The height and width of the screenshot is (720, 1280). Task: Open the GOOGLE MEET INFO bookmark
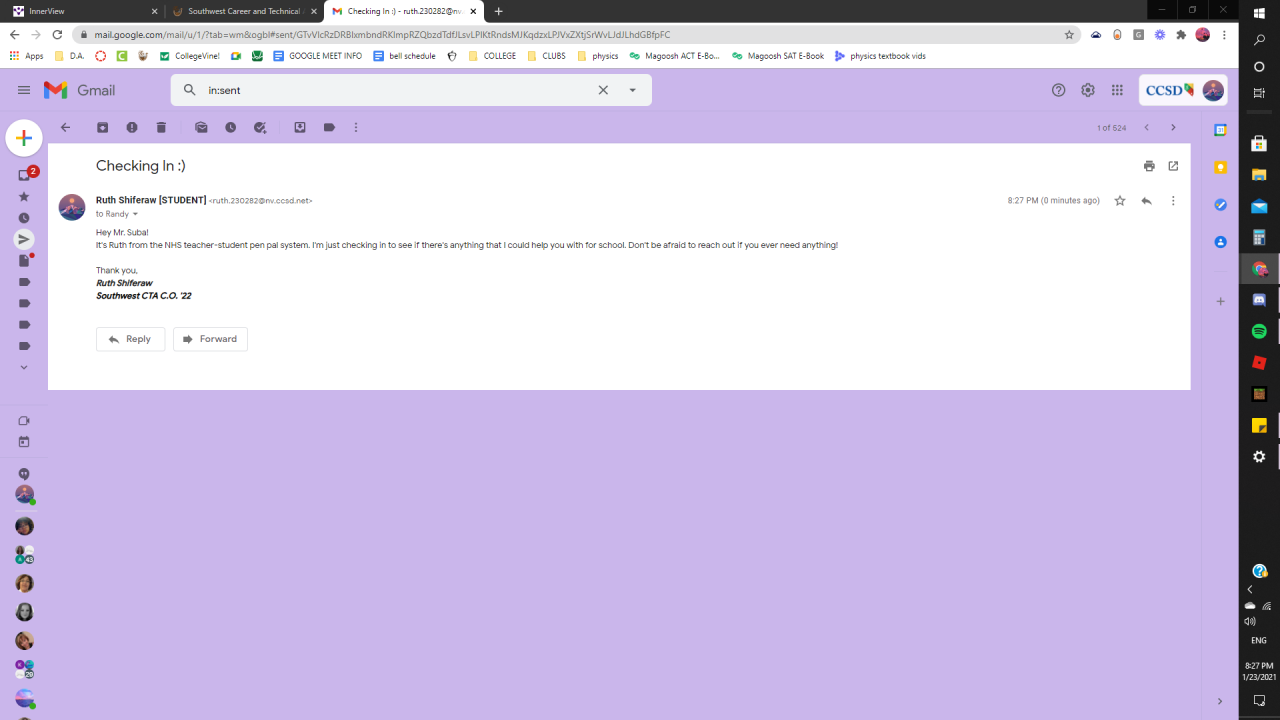[x=318, y=56]
